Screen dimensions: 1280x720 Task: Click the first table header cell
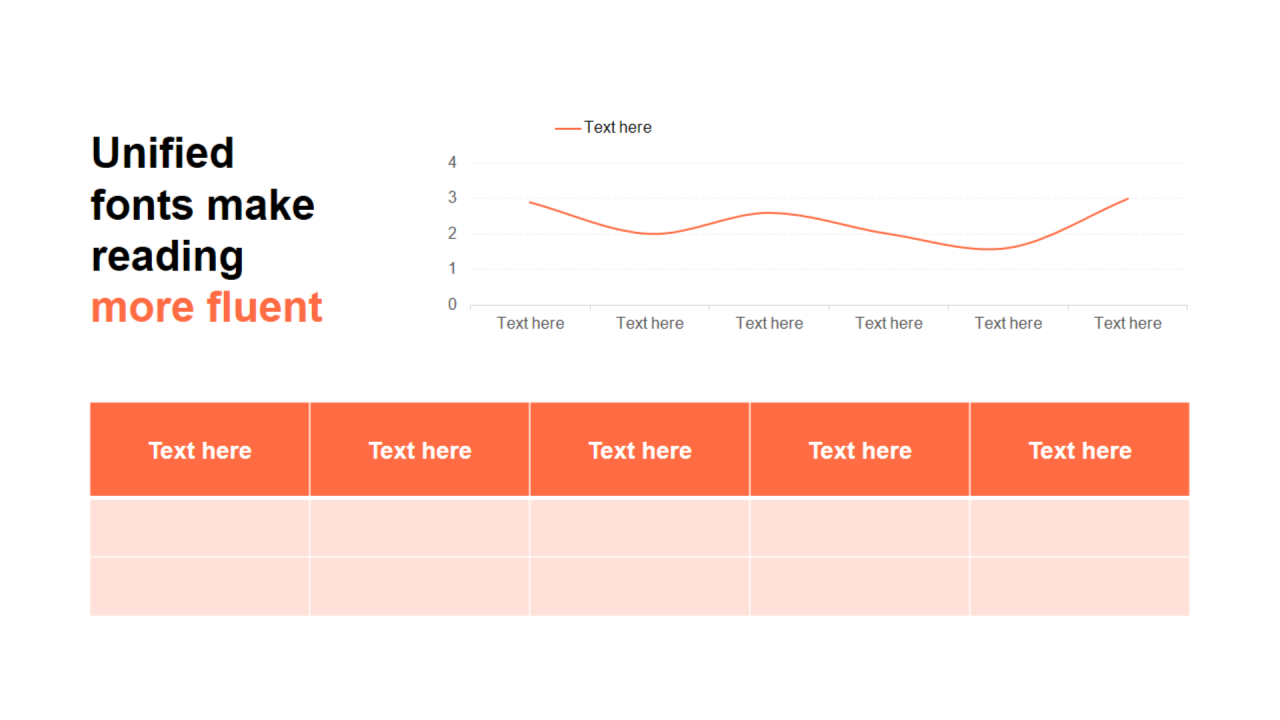(200, 450)
